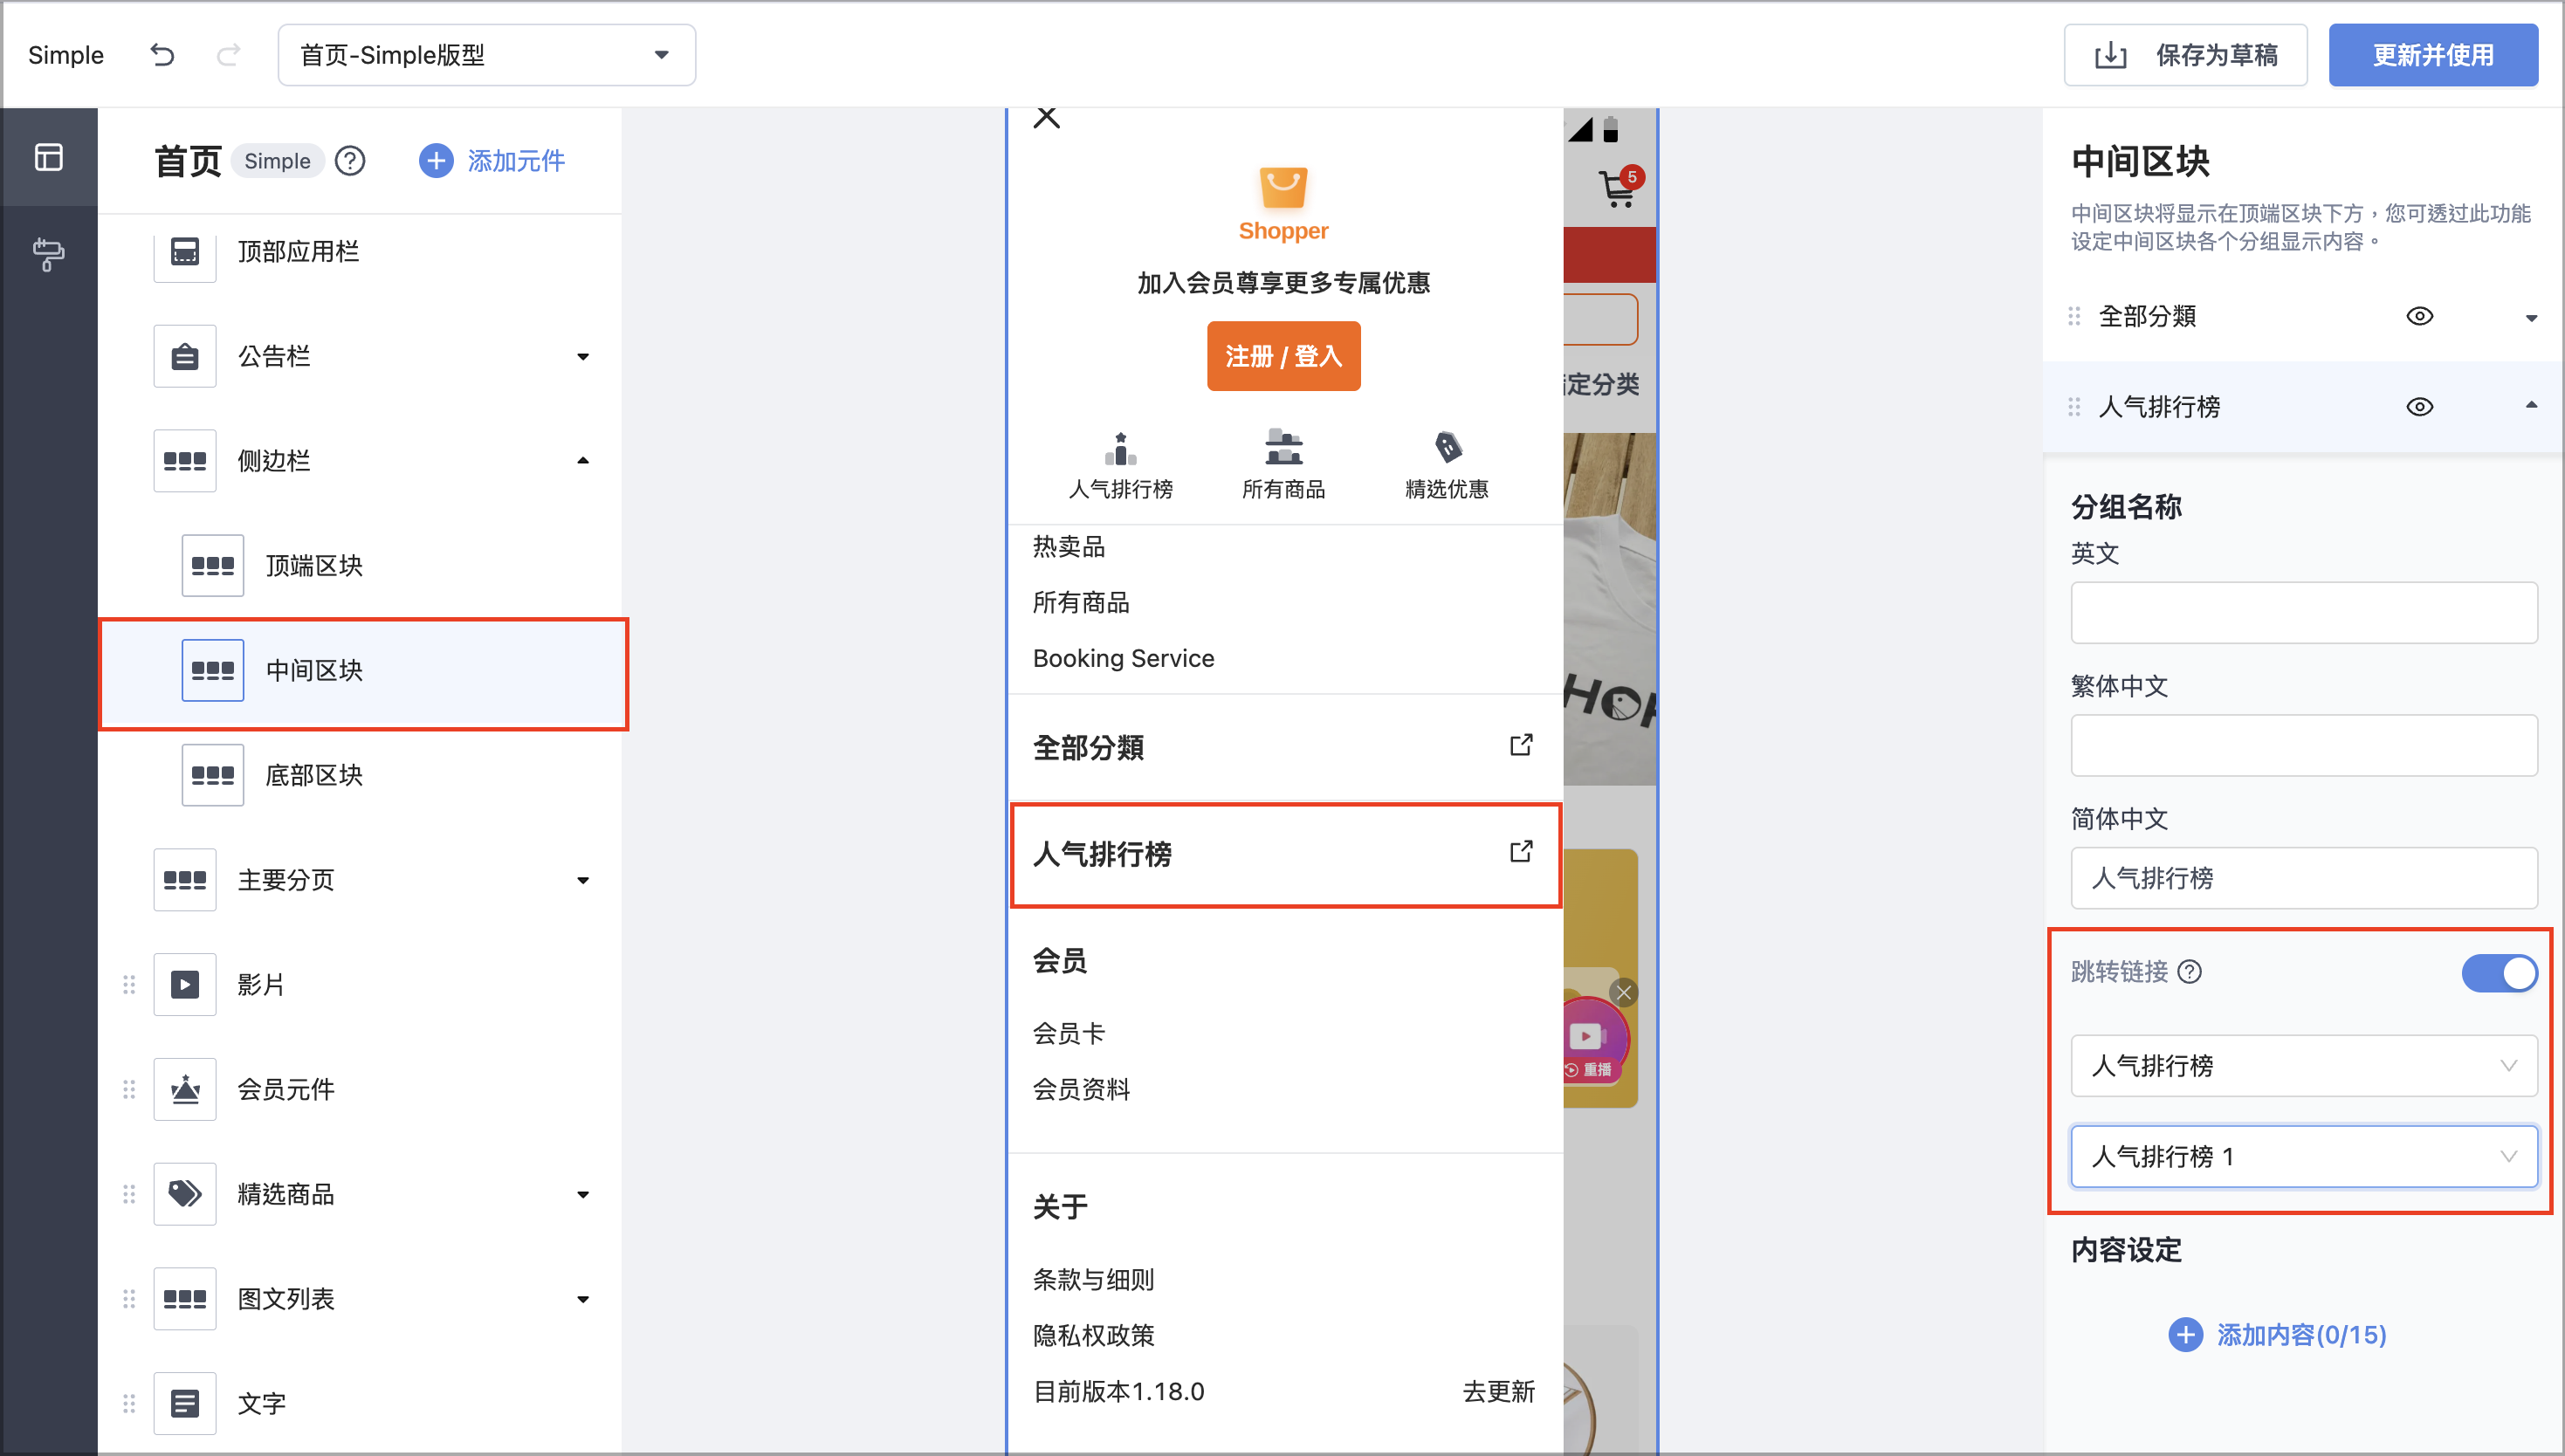
Task: Click the shopping cart icon in preview
Action: coord(1618,189)
